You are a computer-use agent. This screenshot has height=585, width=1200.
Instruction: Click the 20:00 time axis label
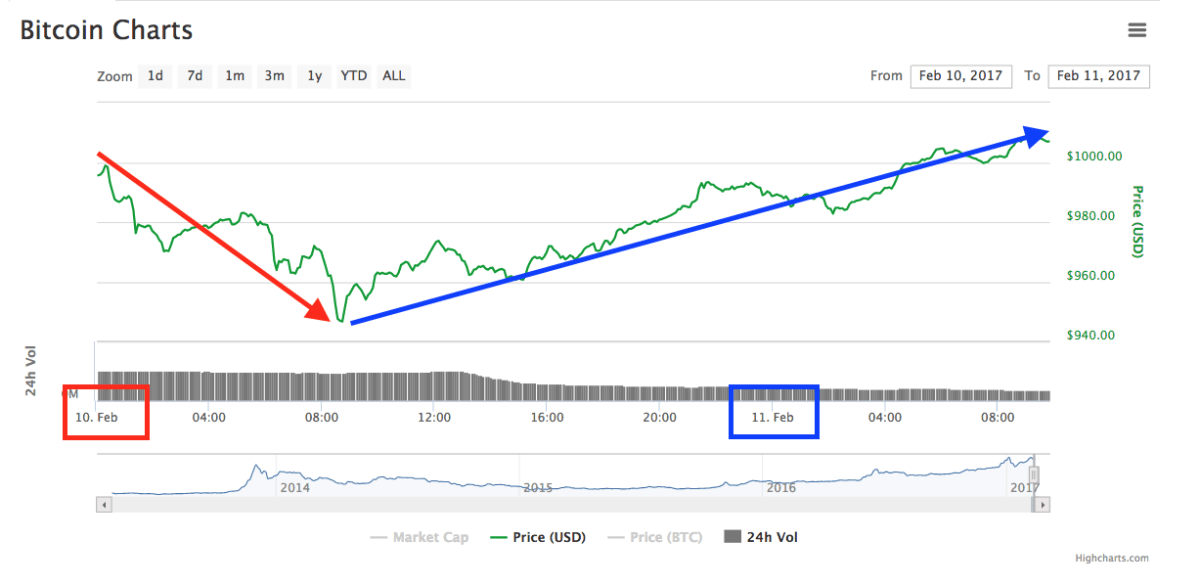click(x=659, y=417)
